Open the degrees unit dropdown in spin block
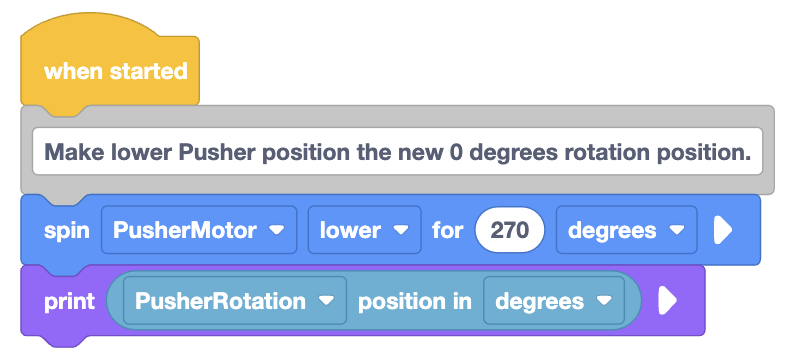The height and width of the screenshot is (364, 790). click(x=626, y=230)
